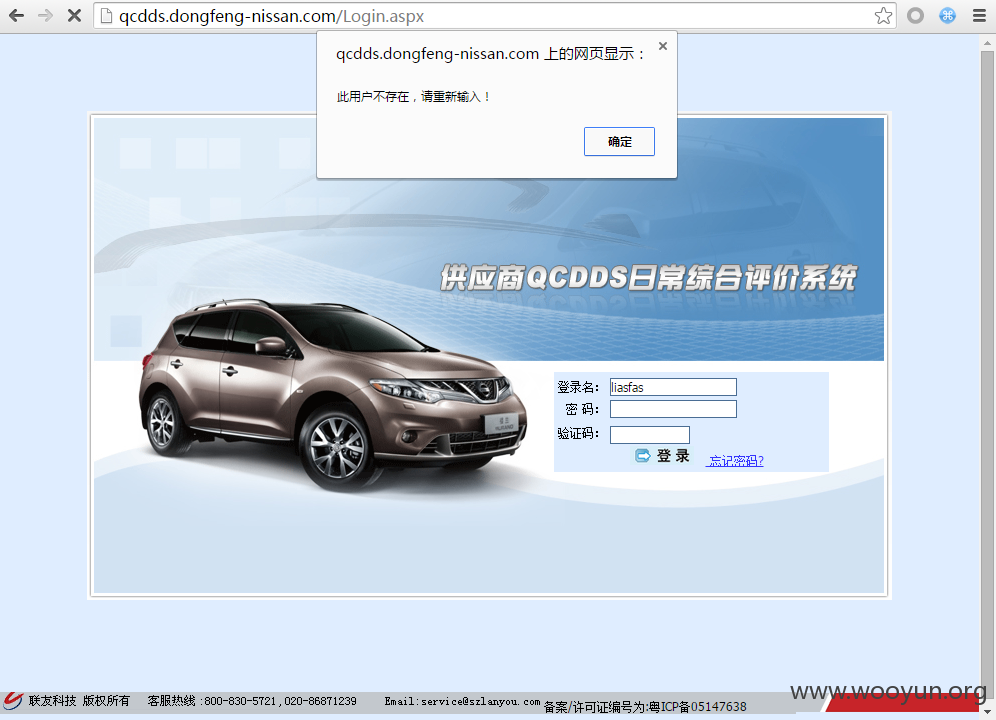Screen dimensions: 996x720
Task: Click the scrollbar up arrow
Action: point(987,44)
